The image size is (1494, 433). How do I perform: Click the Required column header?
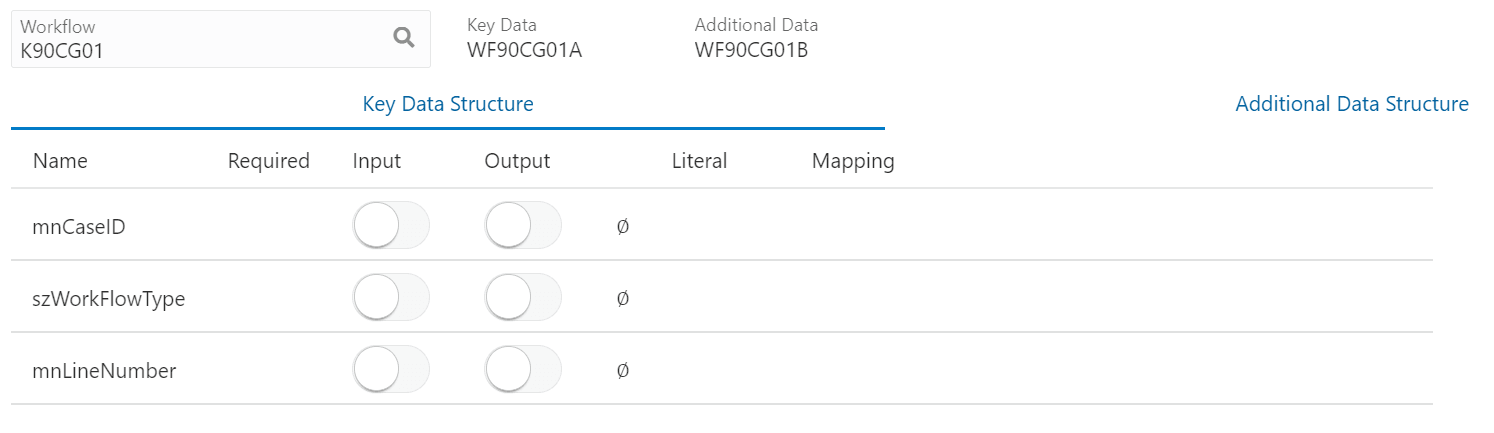click(268, 161)
